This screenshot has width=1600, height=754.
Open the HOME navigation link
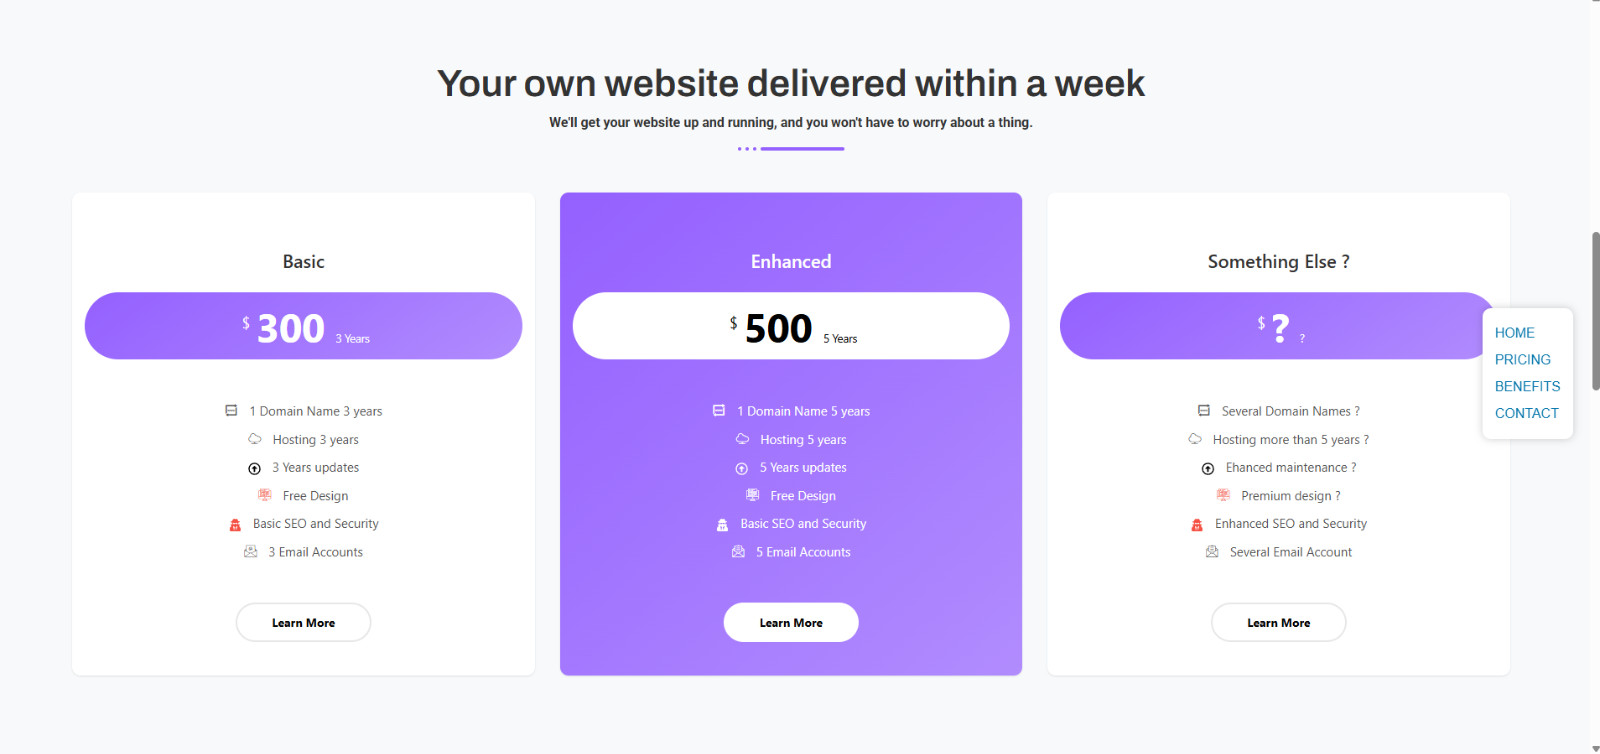tap(1515, 332)
